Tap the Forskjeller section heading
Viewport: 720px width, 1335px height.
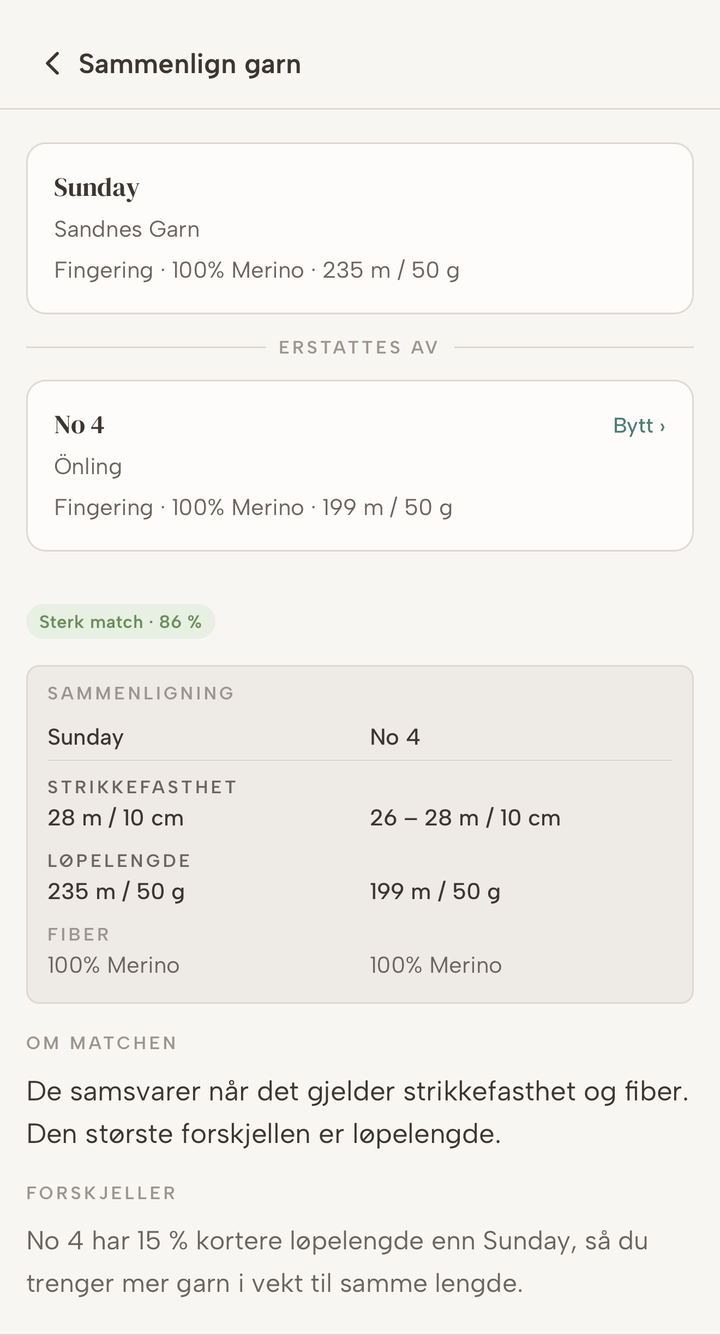[x=101, y=1193]
